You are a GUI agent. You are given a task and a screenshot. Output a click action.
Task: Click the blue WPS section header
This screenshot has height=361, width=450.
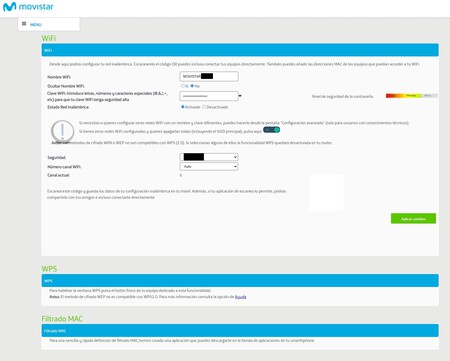pos(240,281)
